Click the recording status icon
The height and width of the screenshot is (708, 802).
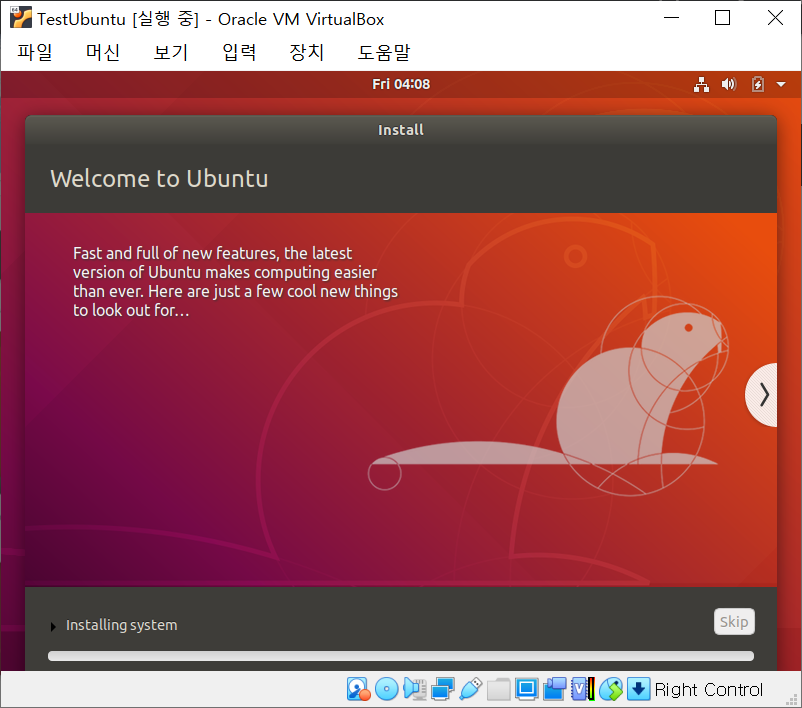[554, 689]
